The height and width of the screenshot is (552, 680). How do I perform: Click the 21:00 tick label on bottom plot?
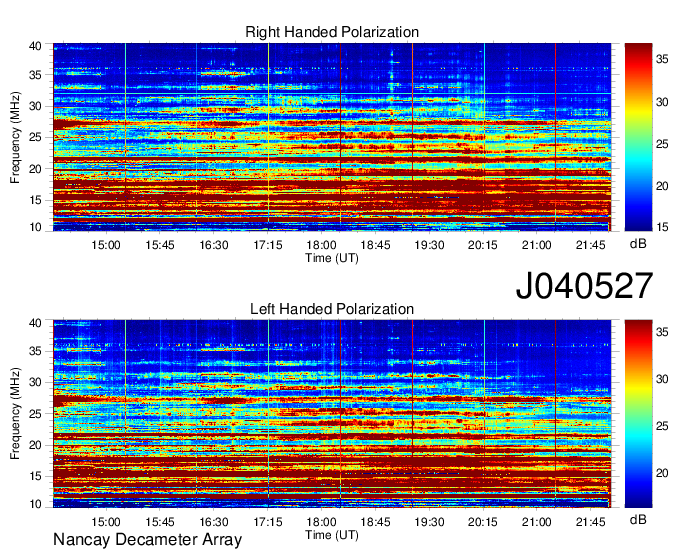(536, 522)
